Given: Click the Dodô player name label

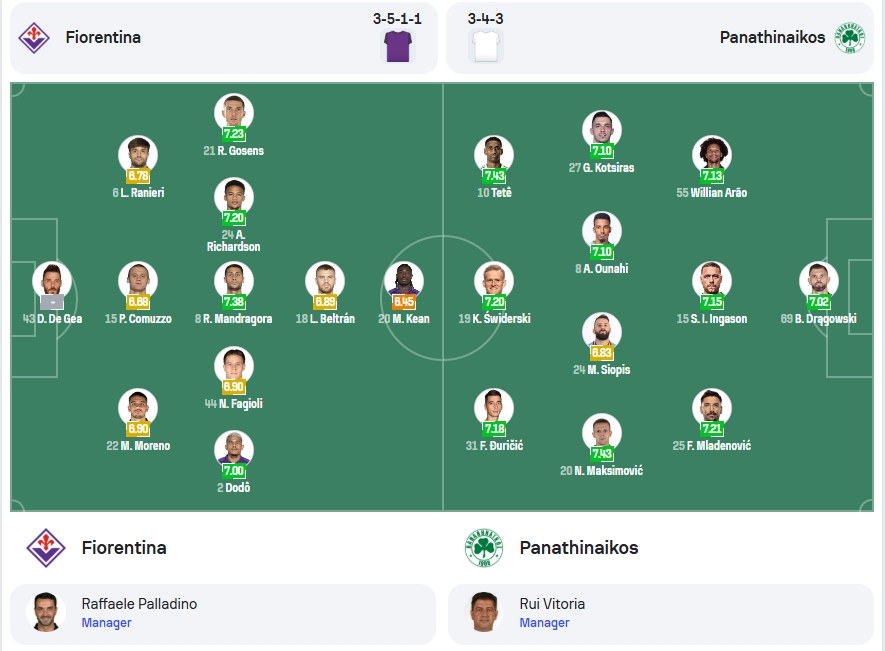Looking at the screenshot, I should (234, 488).
